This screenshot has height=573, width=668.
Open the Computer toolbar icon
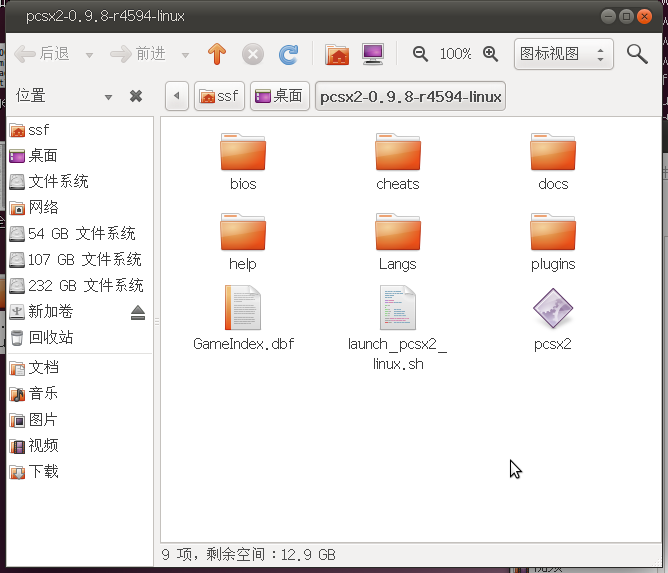coord(373,54)
